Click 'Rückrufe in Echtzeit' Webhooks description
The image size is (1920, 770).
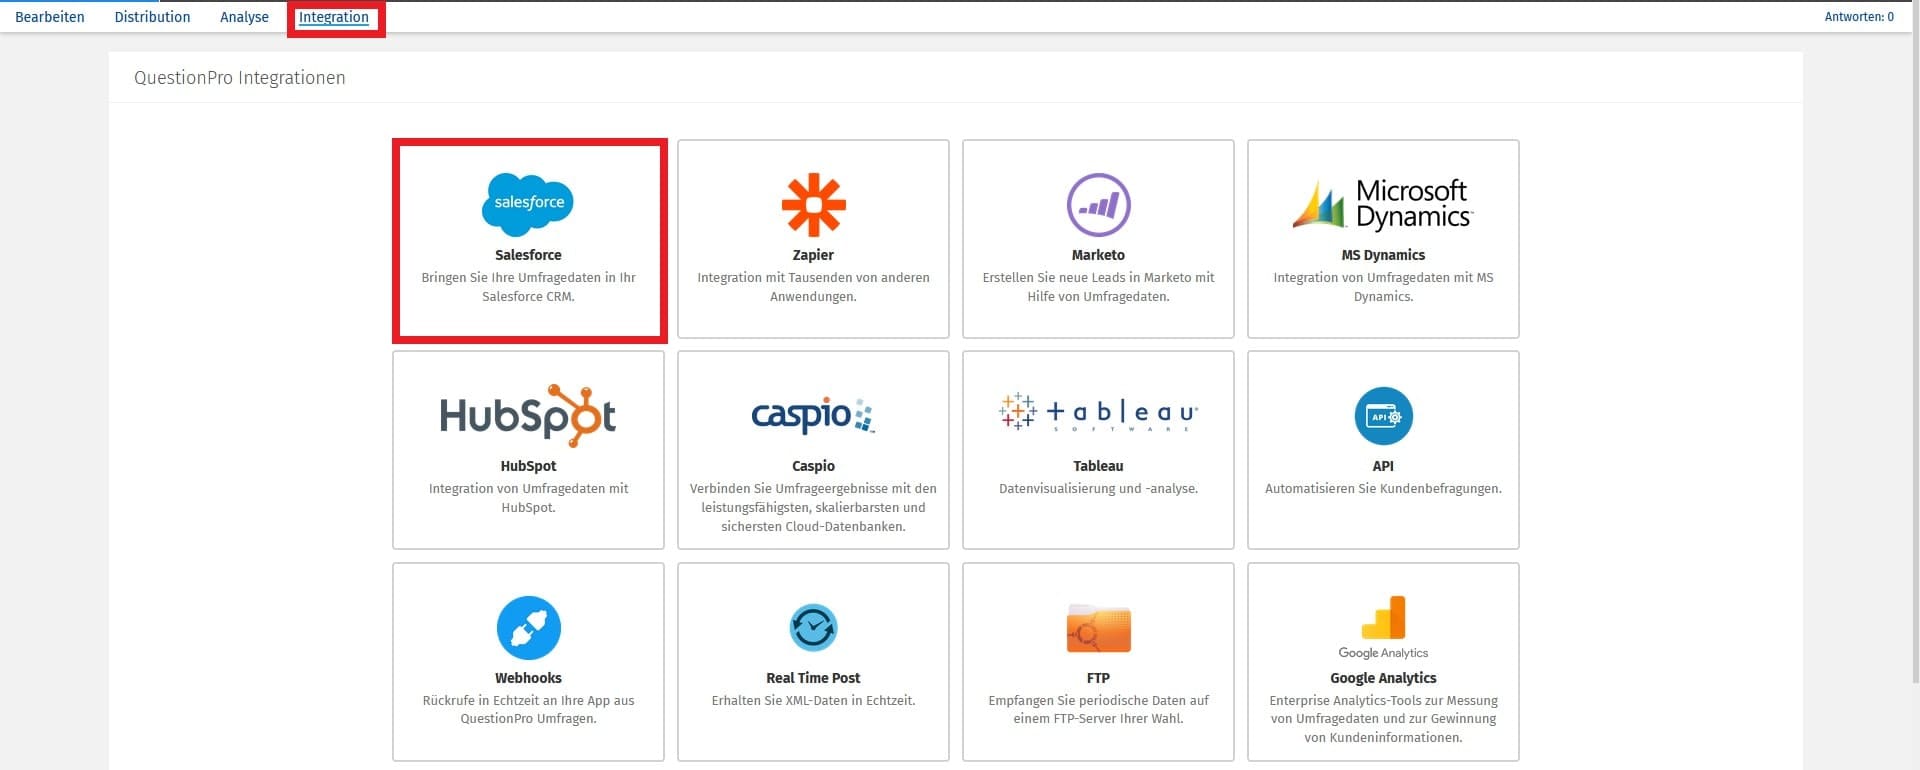pyautogui.click(x=528, y=710)
